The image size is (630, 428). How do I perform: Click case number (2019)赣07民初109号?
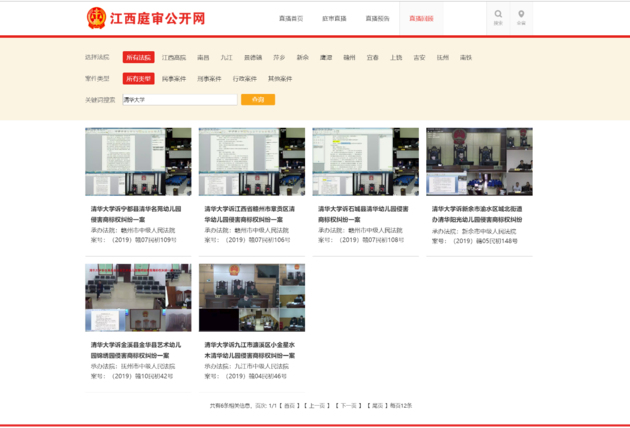144,240
